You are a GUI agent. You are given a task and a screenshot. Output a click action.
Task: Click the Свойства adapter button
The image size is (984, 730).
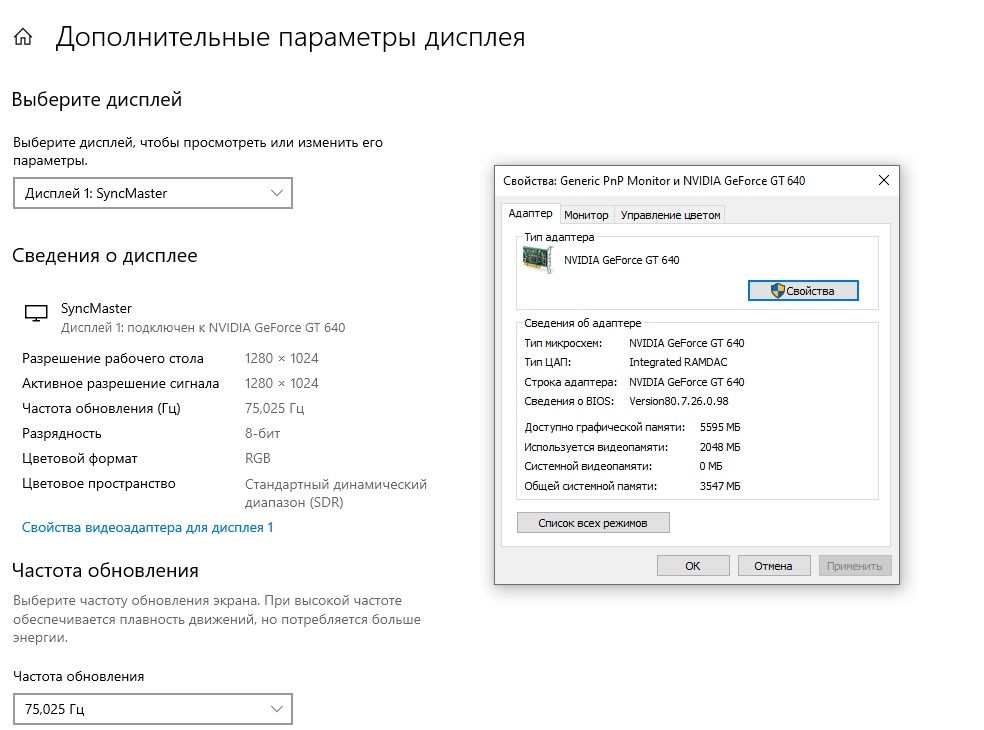tap(803, 291)
